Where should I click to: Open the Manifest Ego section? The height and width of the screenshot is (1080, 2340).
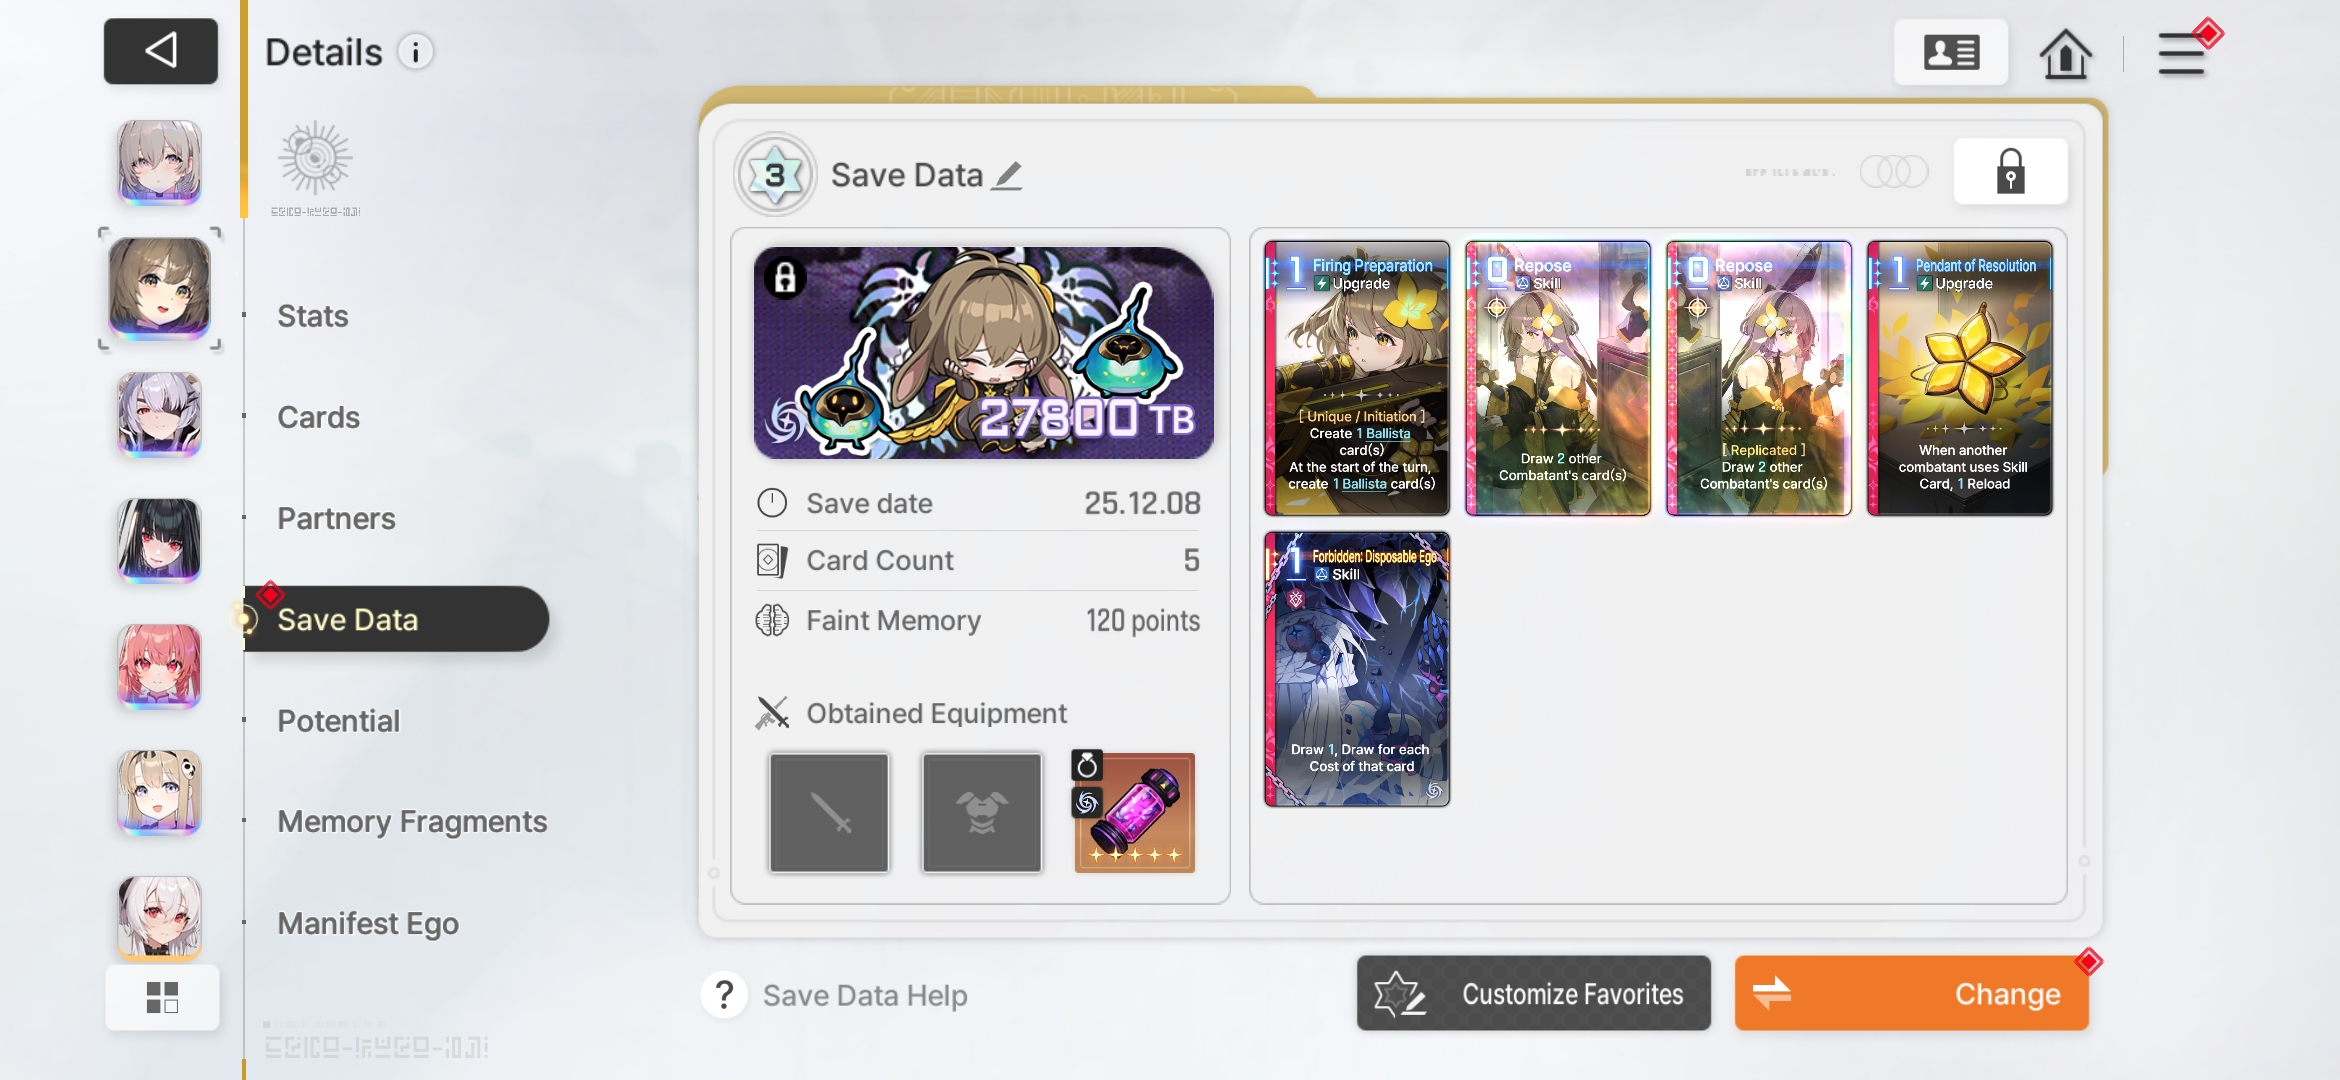(368, 923)
